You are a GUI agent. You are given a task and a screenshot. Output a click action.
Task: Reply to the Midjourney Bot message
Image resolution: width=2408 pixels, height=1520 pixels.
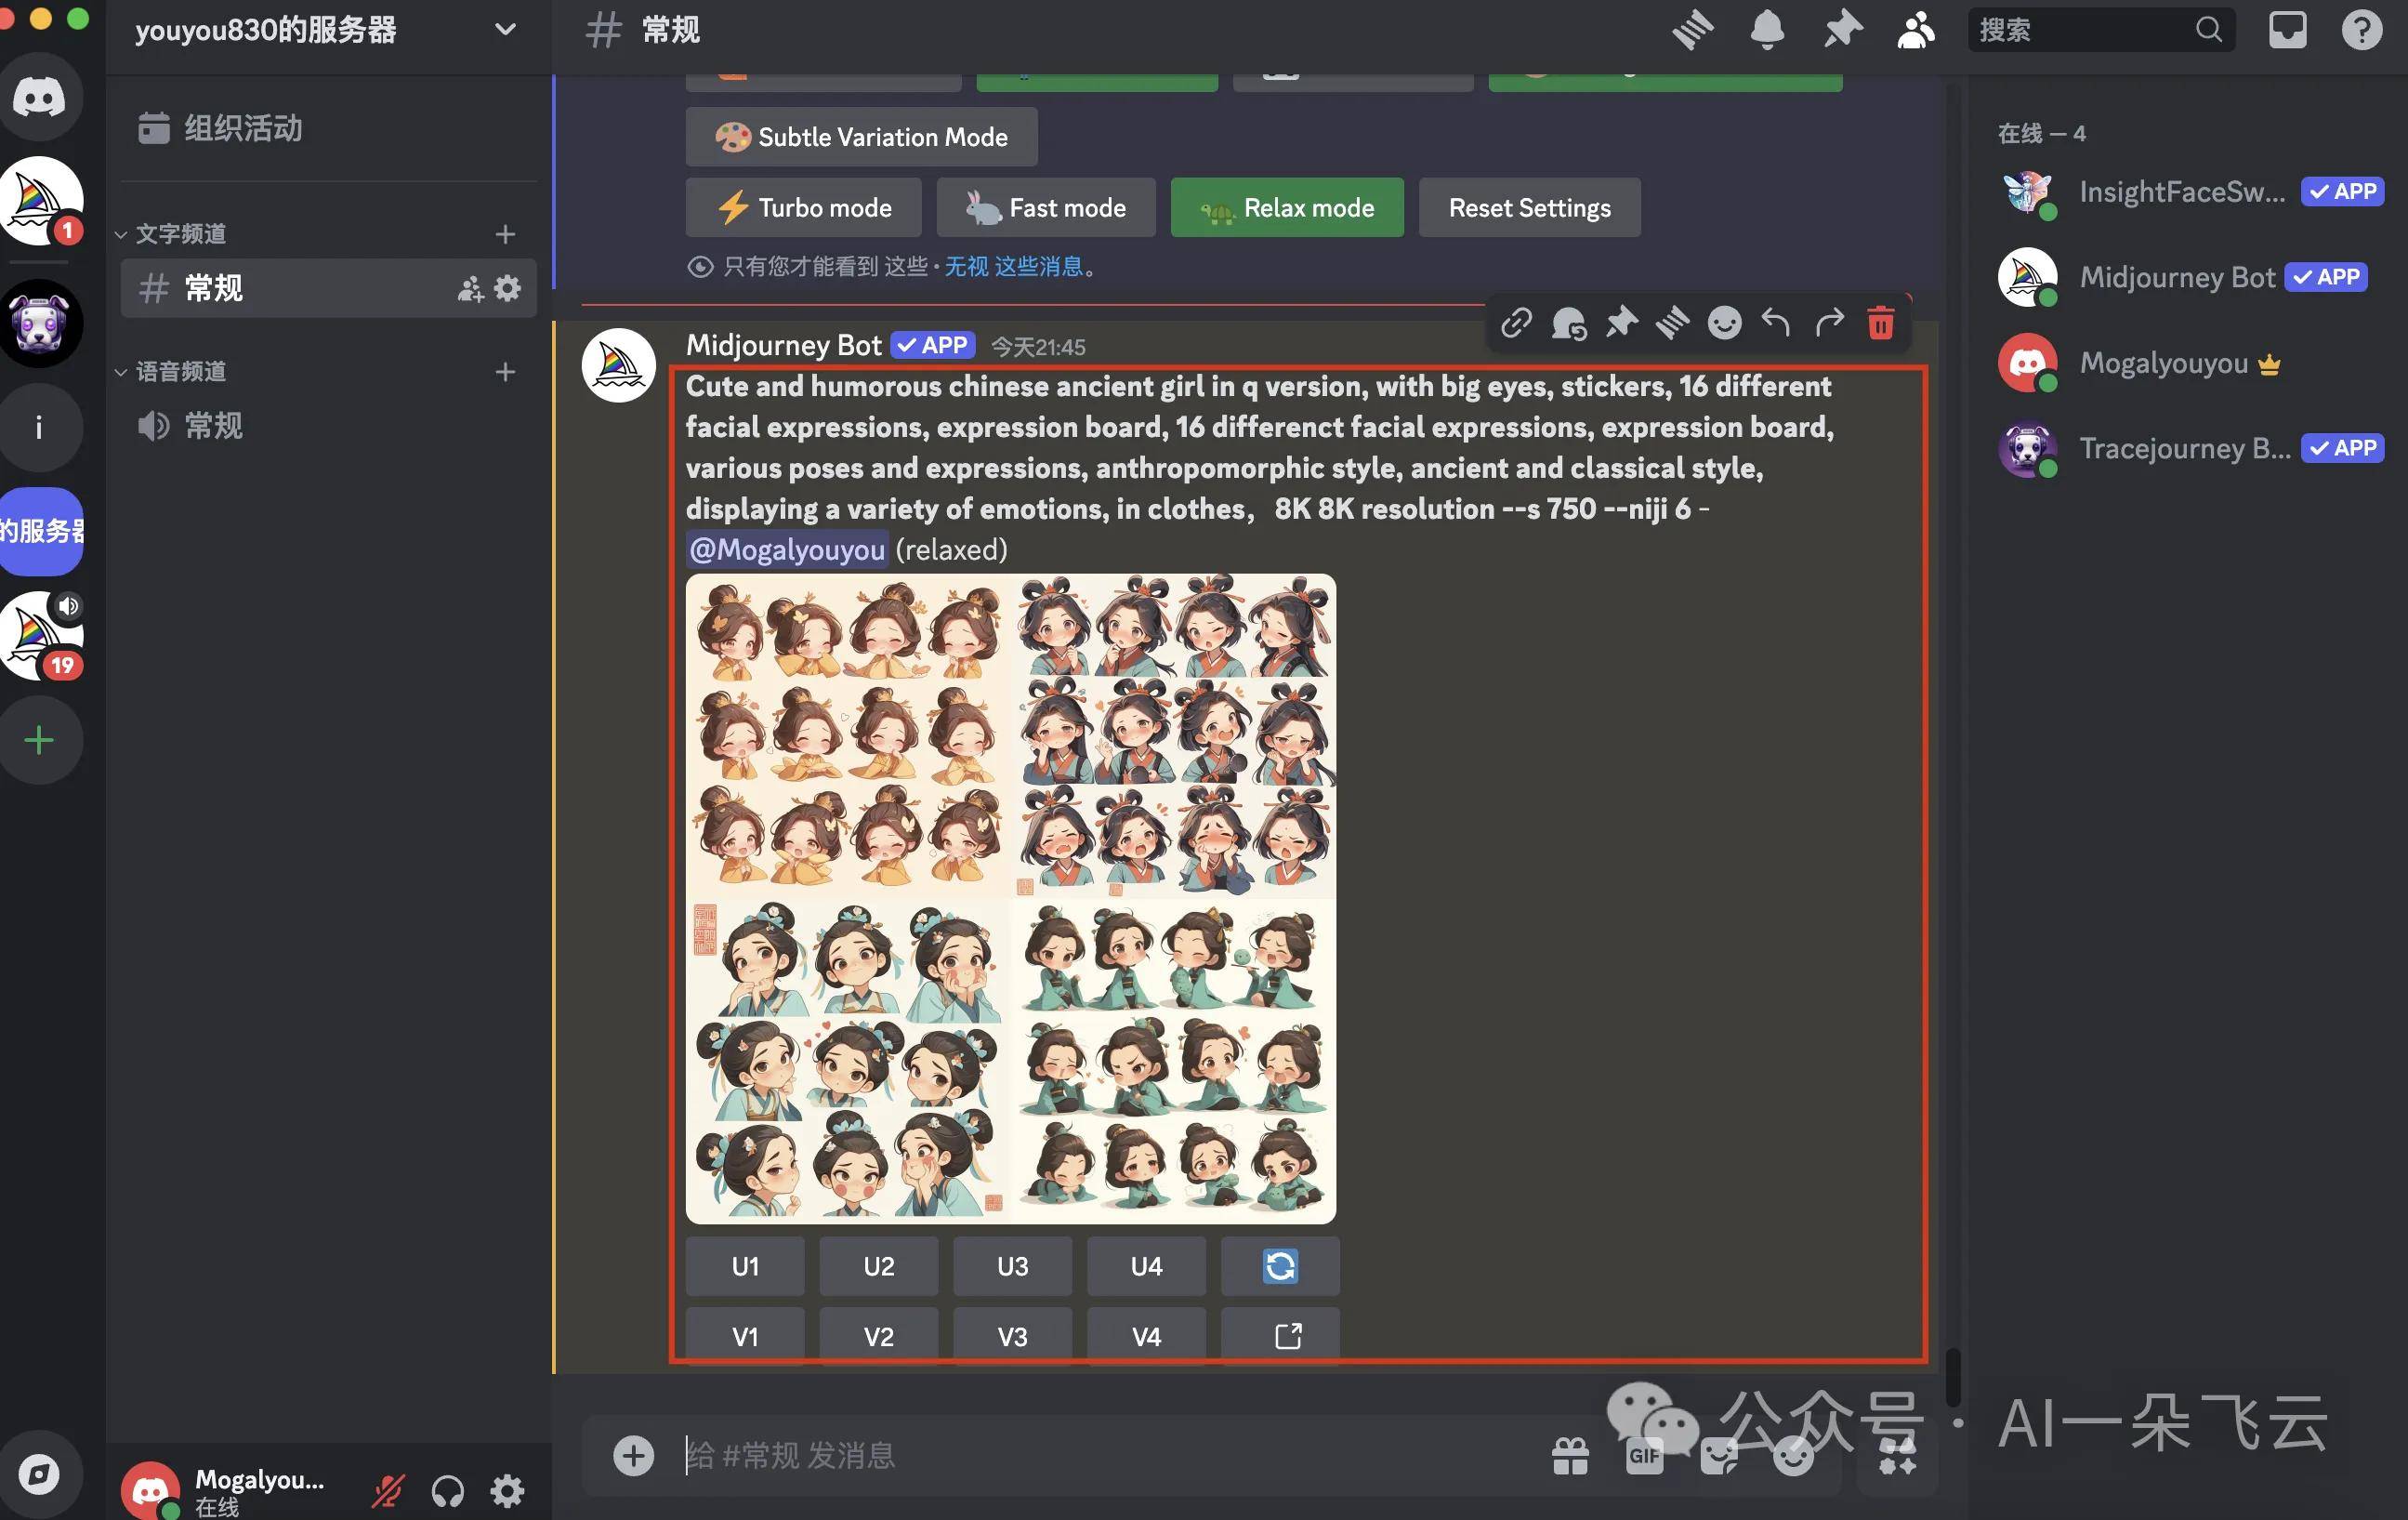click(x=1777, y=323)
